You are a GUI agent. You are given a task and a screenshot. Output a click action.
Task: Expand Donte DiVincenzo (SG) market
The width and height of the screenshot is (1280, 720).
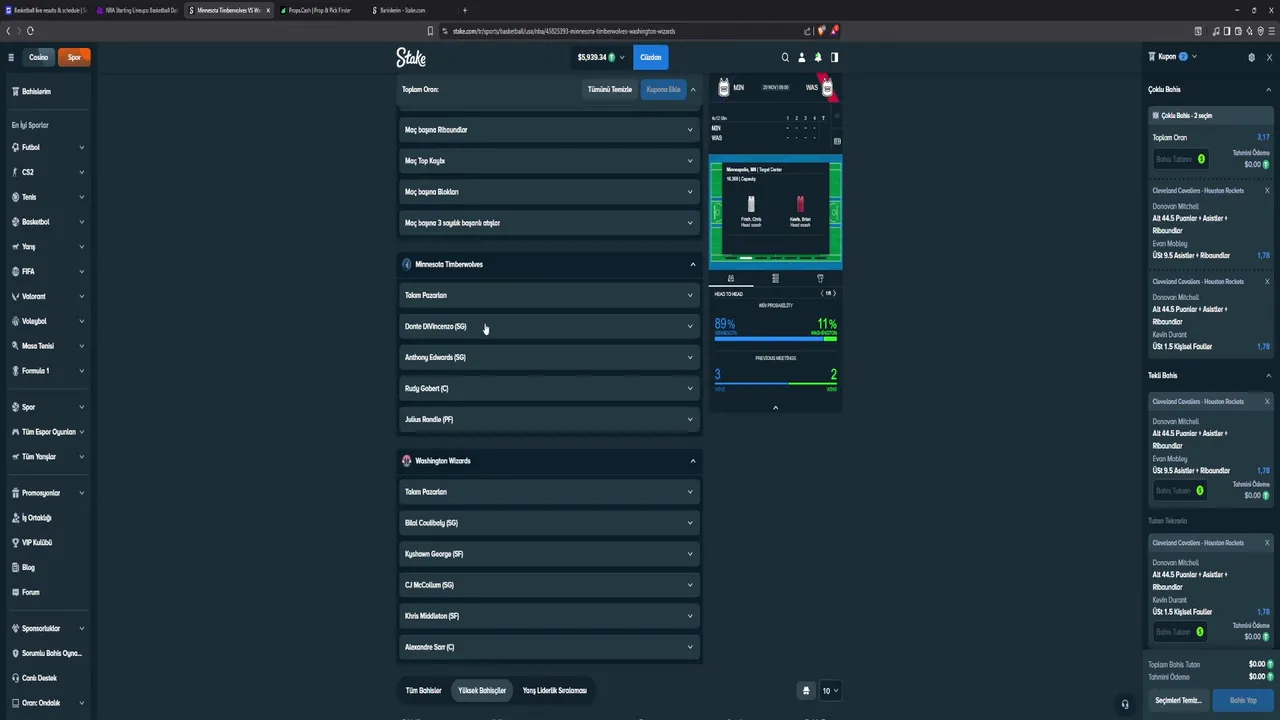(548, 326)
